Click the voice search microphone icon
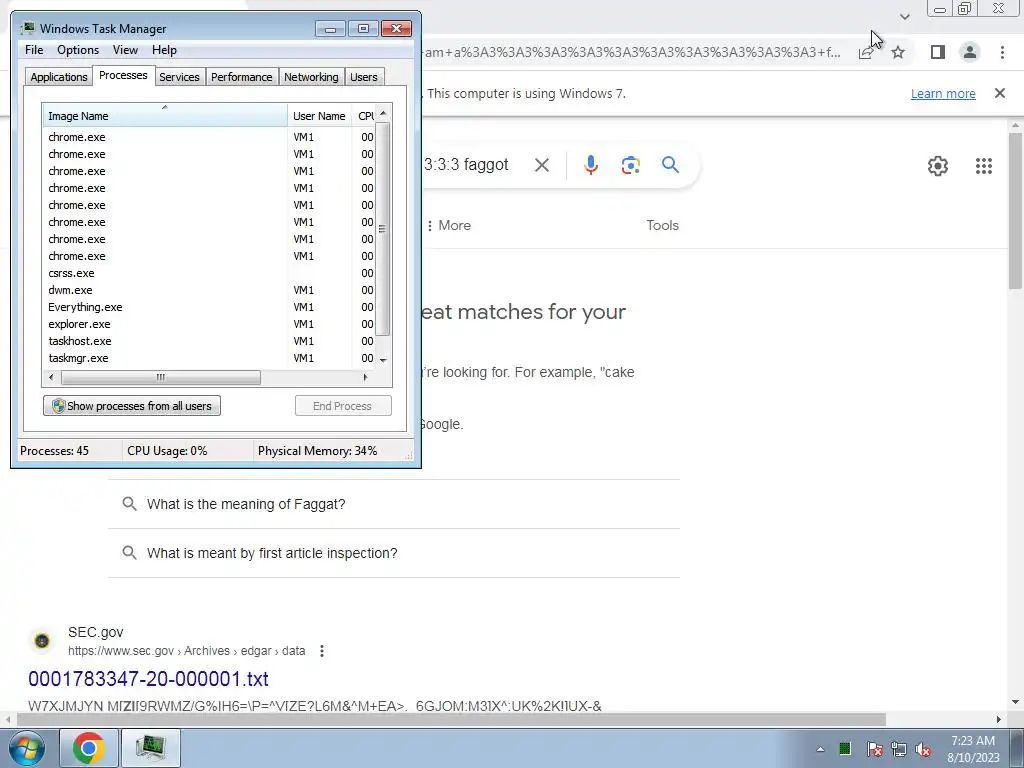1024x768 pixels. (x=591, y=165)
